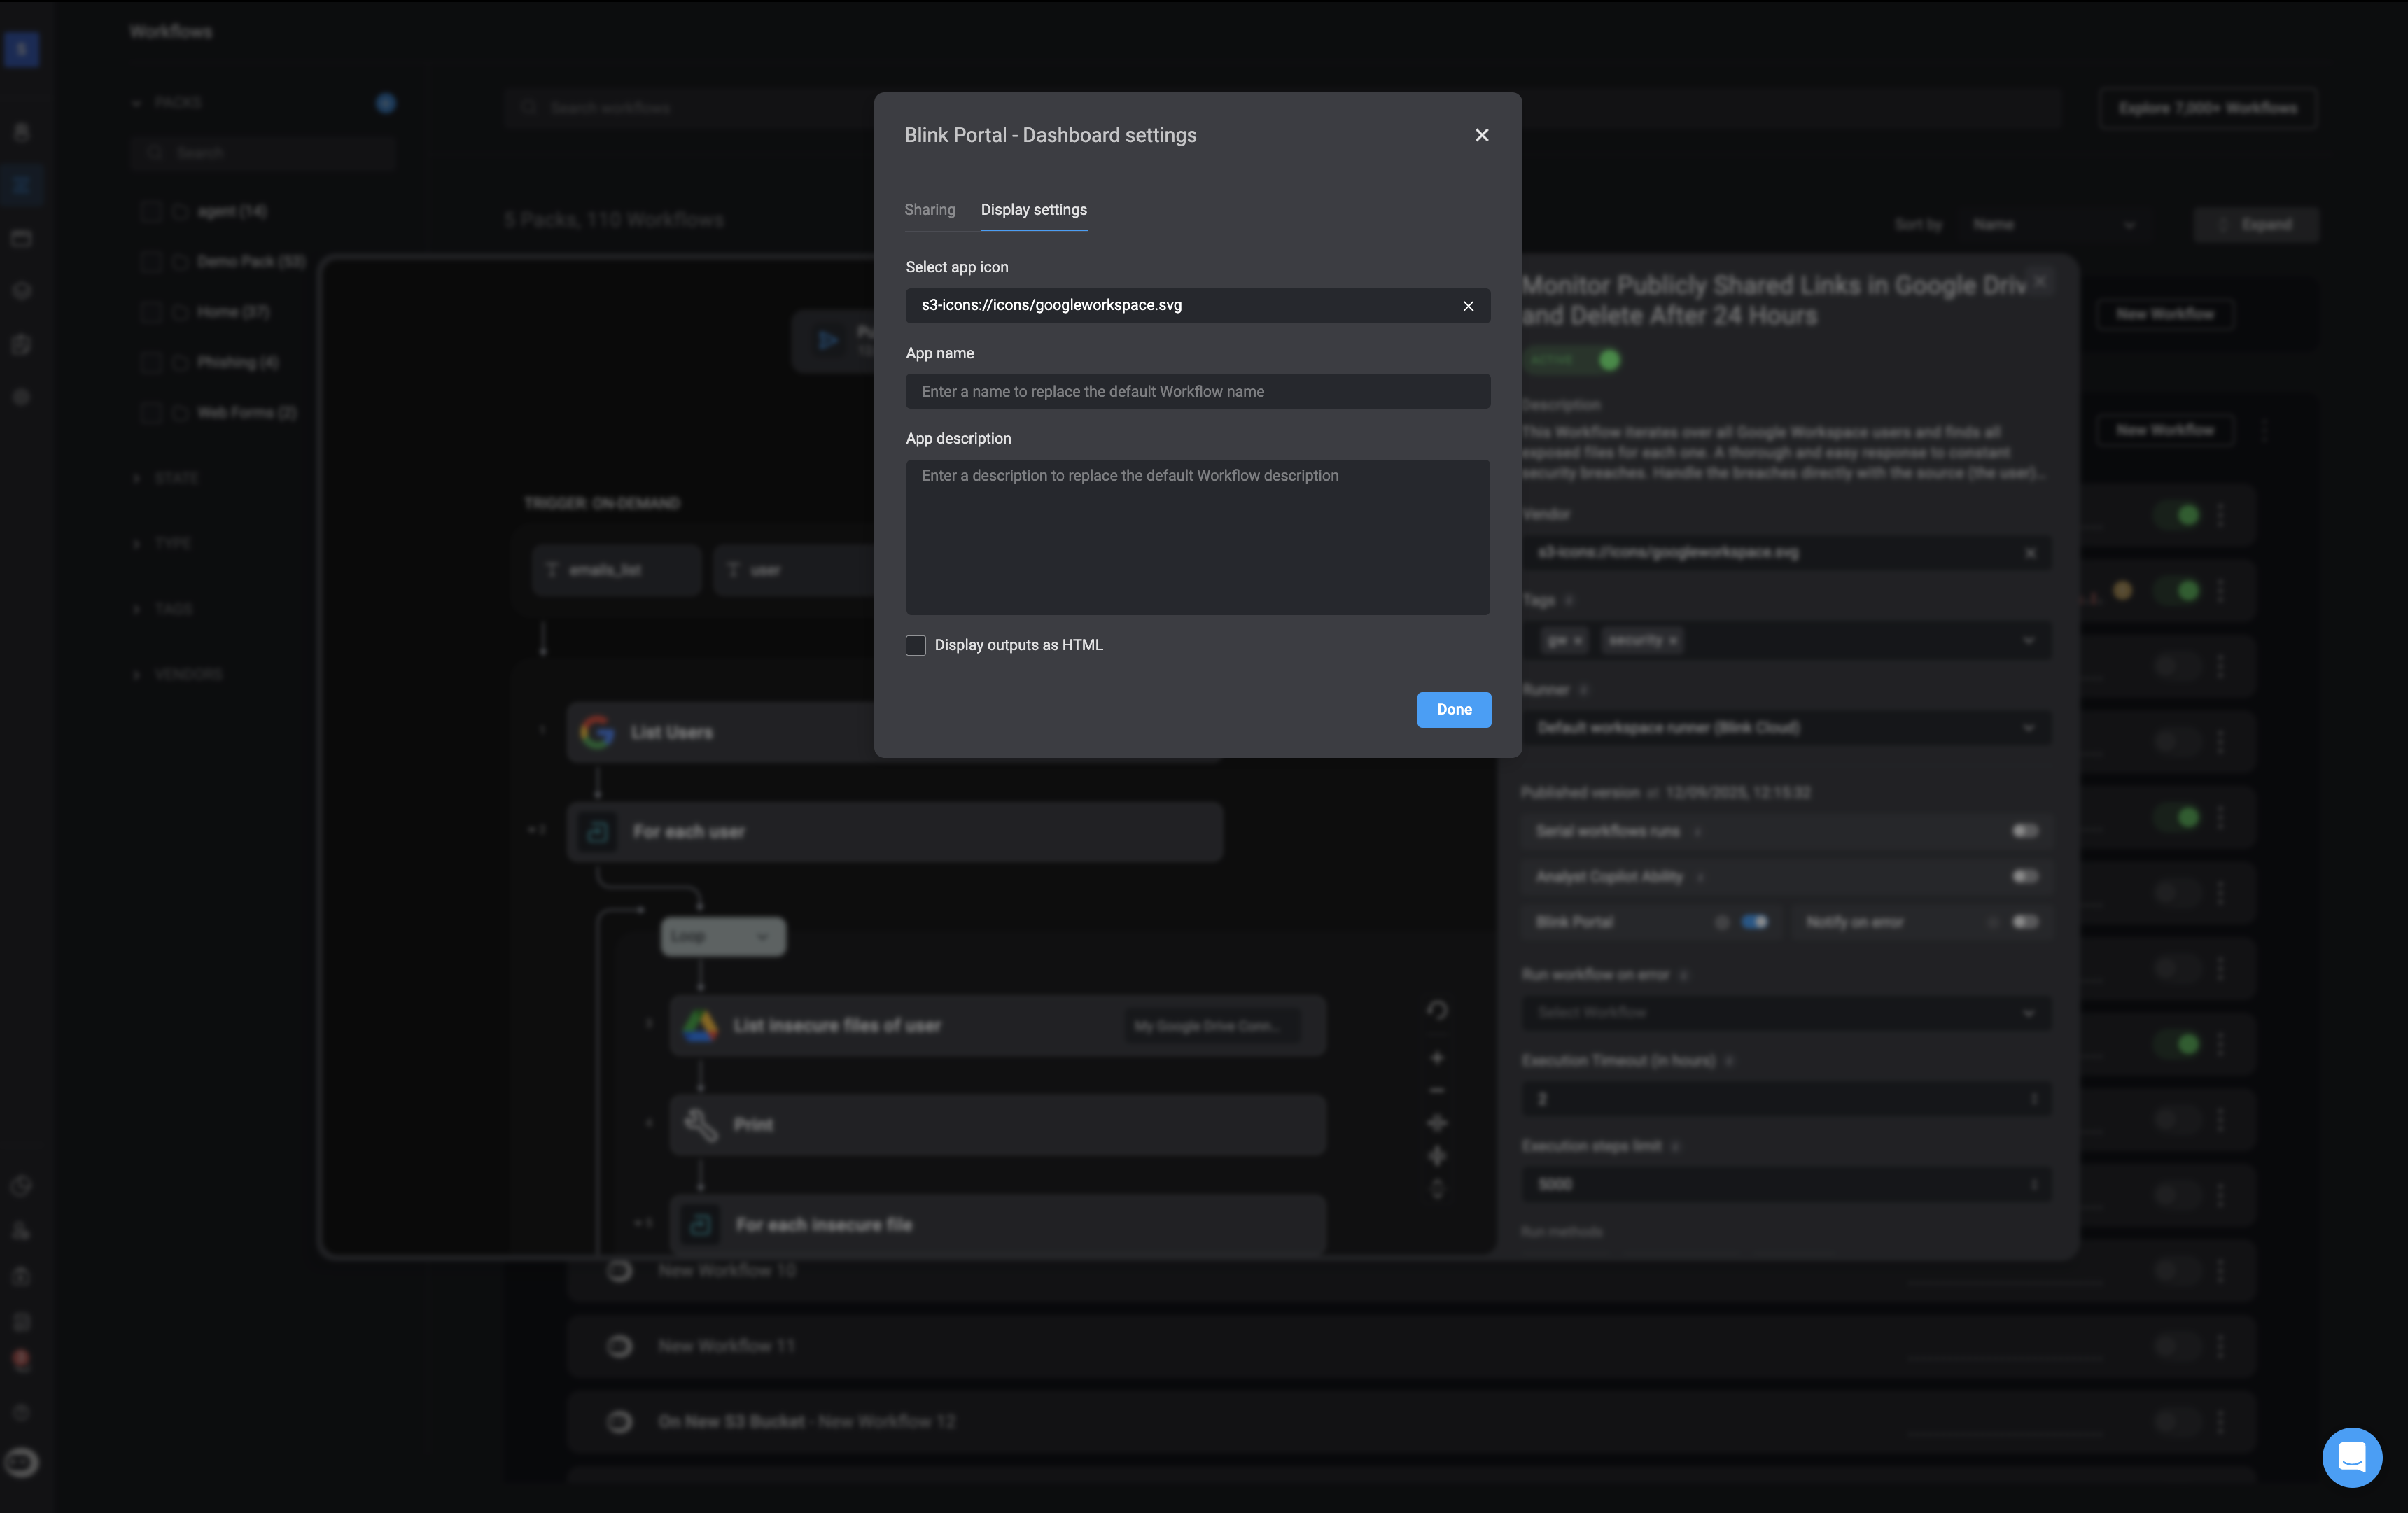This screenshot has height=1513, width=2408.
Task: Click Explore 7,000+ Workflows button
Action: pyautogui.click(x=2207, y=108)
